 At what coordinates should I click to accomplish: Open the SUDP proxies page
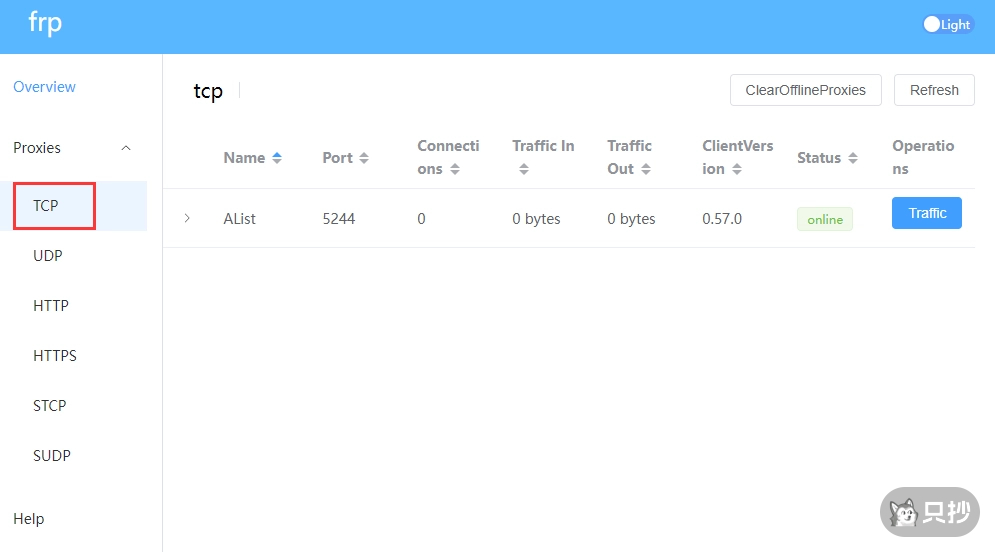(x=52, y=456)
